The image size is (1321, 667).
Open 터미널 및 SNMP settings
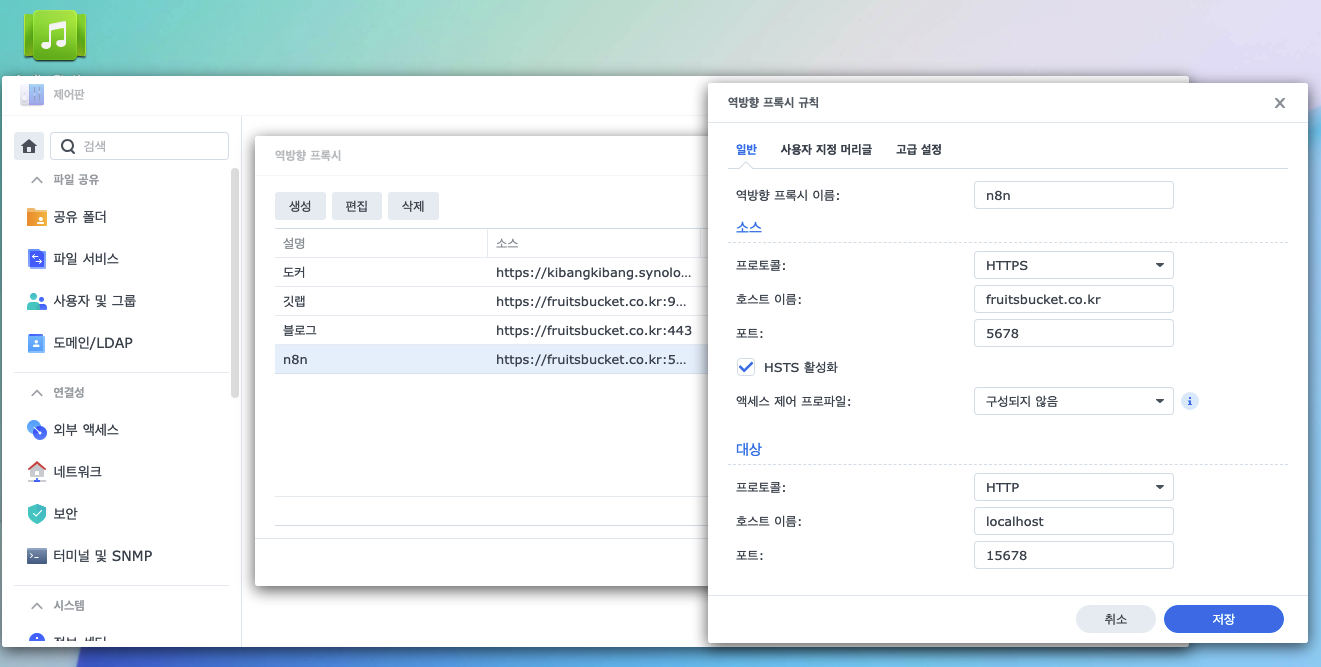point(102,556)
